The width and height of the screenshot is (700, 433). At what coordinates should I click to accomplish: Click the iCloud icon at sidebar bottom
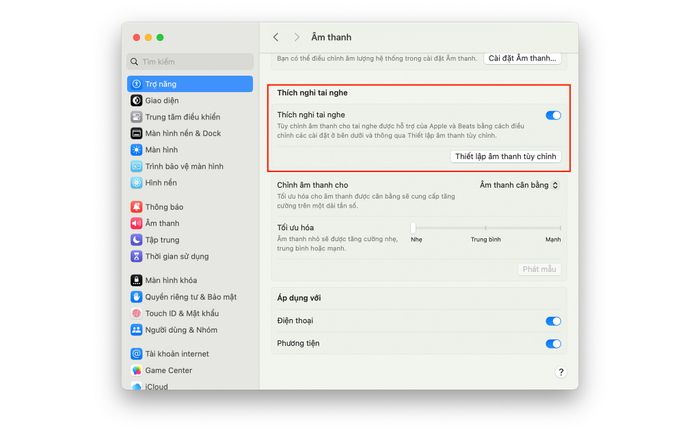coord(137,387)
